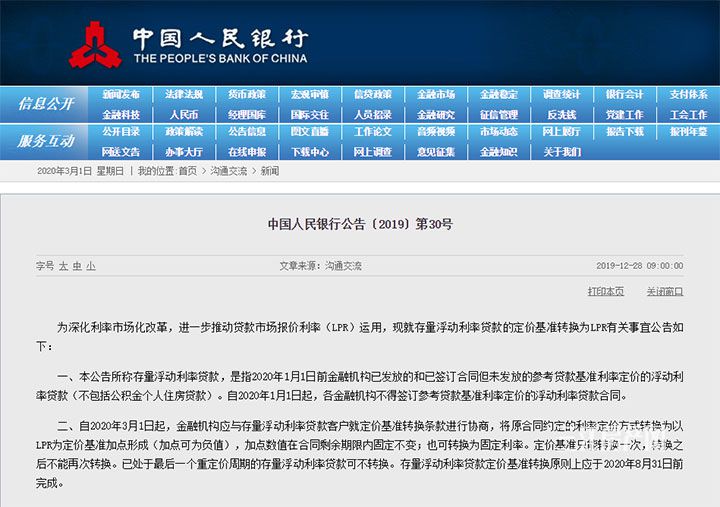Open the 党建工作 menu item
The height and width of the screenshot is (507, 720).
(x=624, y=114)
